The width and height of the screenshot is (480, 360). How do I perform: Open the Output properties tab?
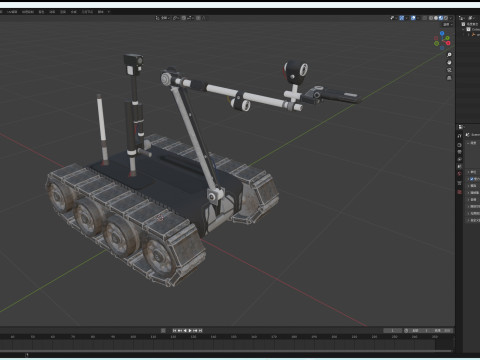(x=459, y=152)
